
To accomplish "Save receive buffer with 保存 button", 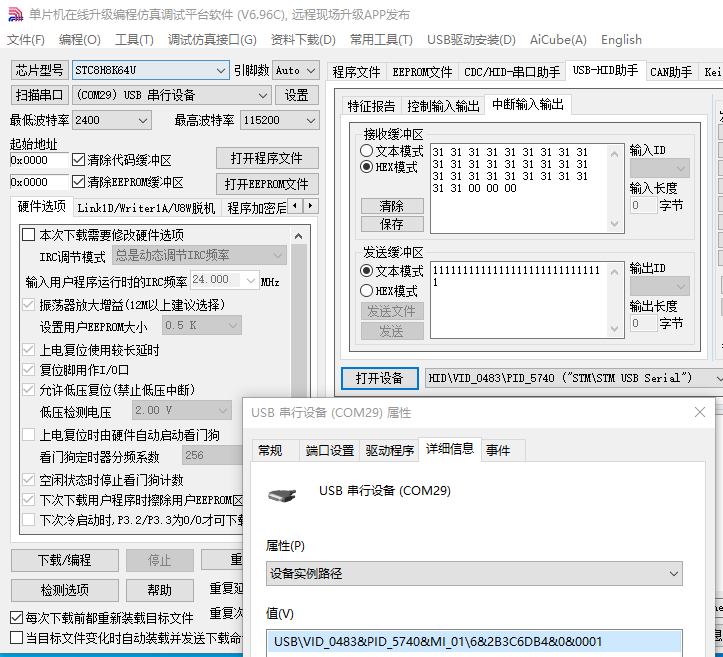I will coord(392,224).
